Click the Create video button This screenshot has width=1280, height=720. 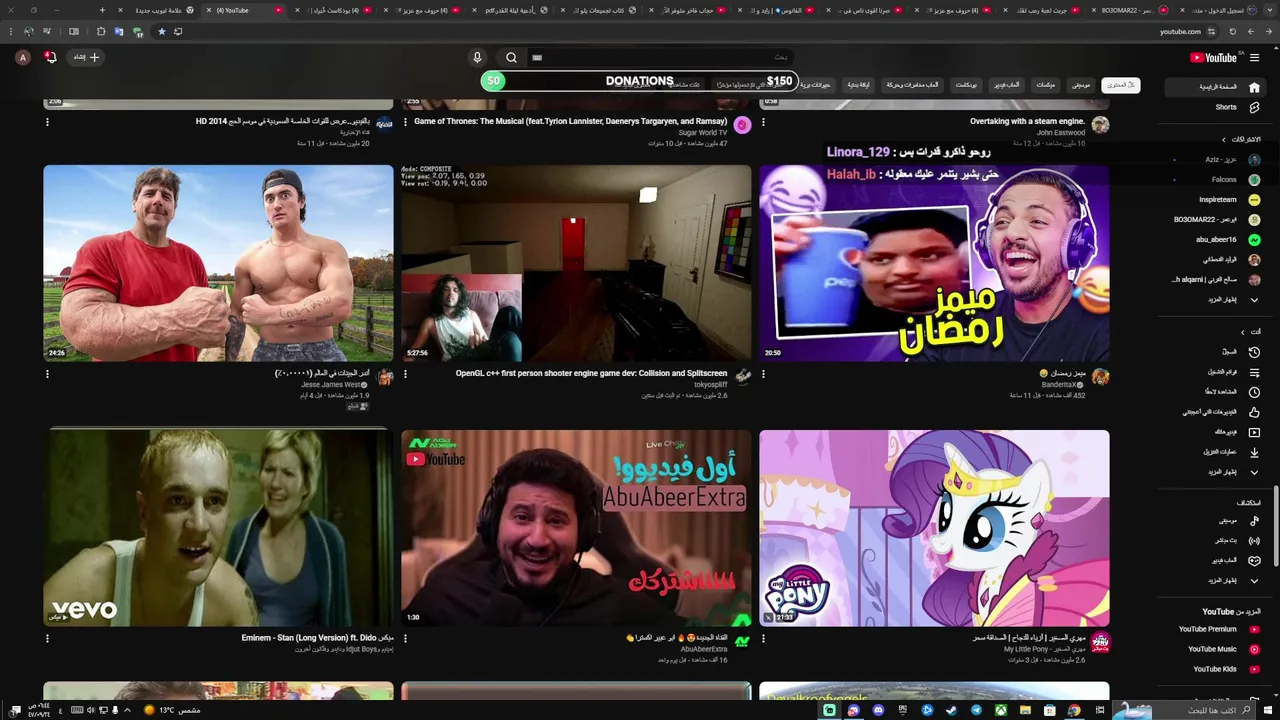coord(87,57)
